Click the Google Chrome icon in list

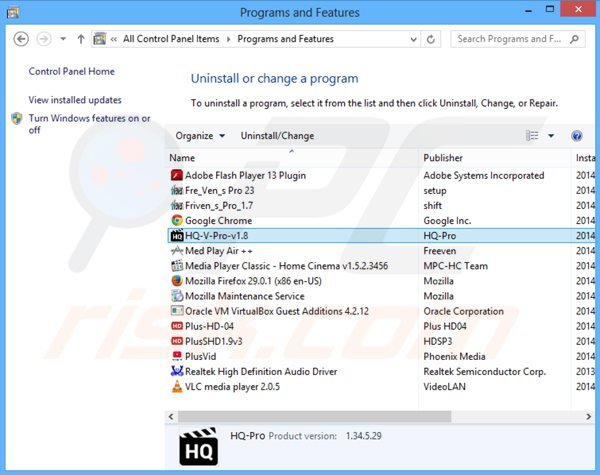pos(176,220)
